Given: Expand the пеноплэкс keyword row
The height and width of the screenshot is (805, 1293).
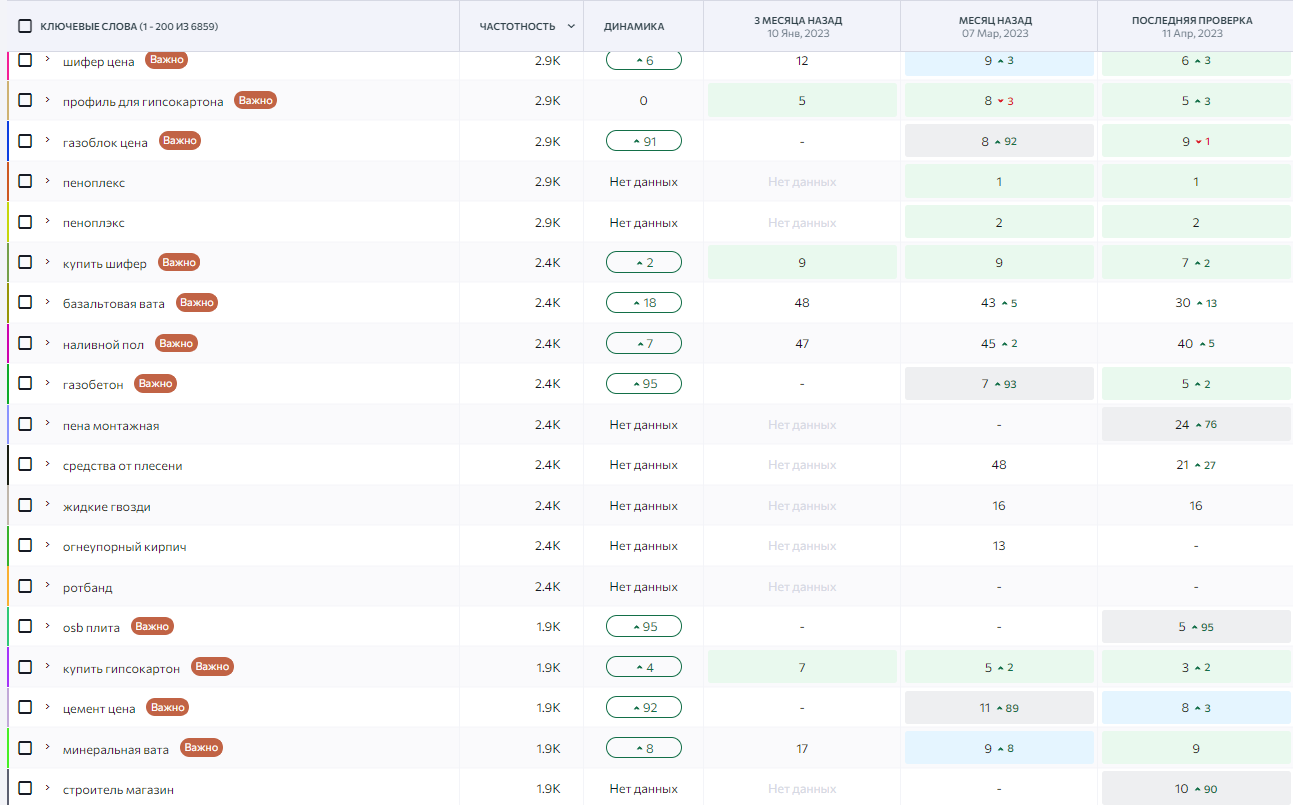Looking at the screenshot, I should coord(47,221).
